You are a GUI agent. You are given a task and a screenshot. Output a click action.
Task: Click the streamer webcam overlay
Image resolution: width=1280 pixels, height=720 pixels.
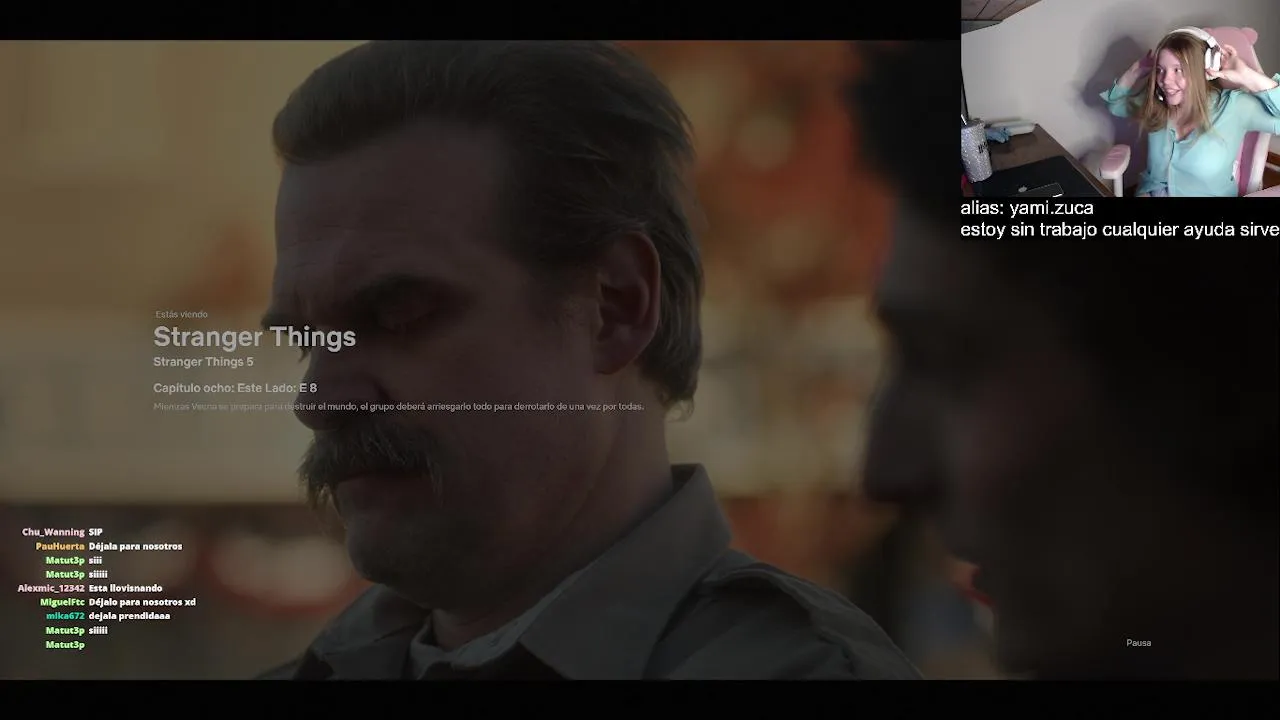(1120, 98)
